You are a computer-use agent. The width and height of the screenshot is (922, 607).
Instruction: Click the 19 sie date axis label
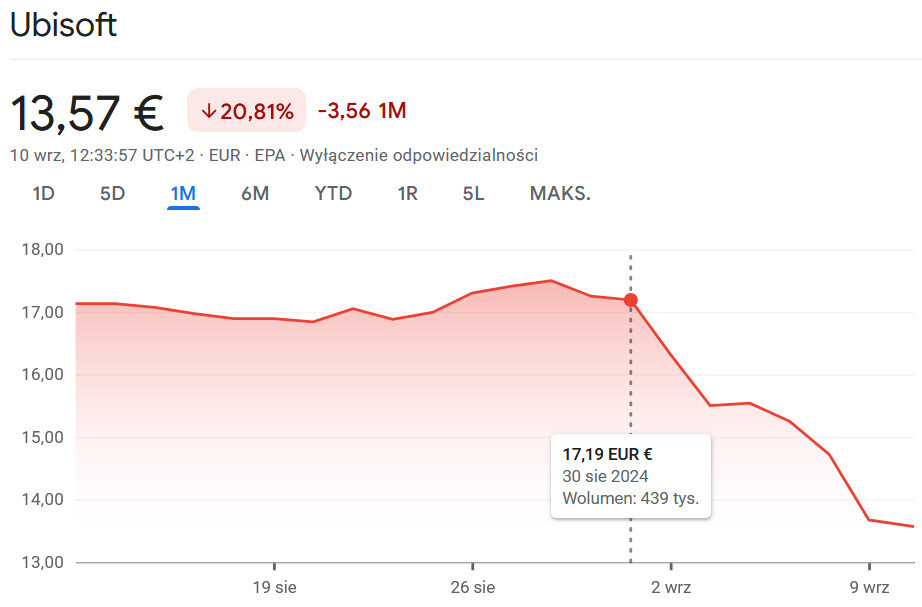point(274,586)
